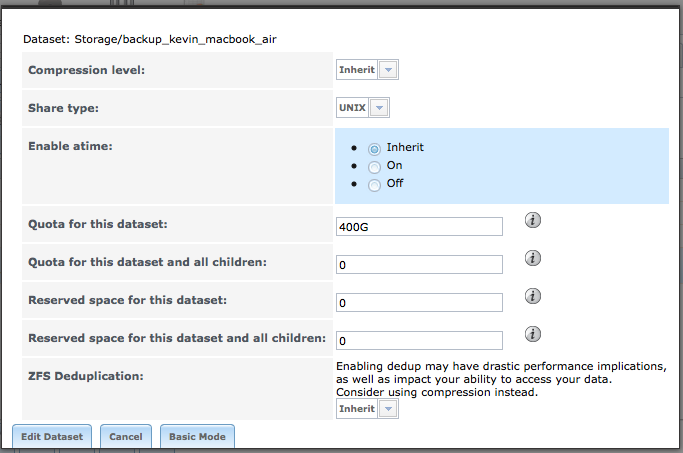The height and width of the screenshot is (453, 683).
Task: Select On for Enable atime
Action: [374, 167]
